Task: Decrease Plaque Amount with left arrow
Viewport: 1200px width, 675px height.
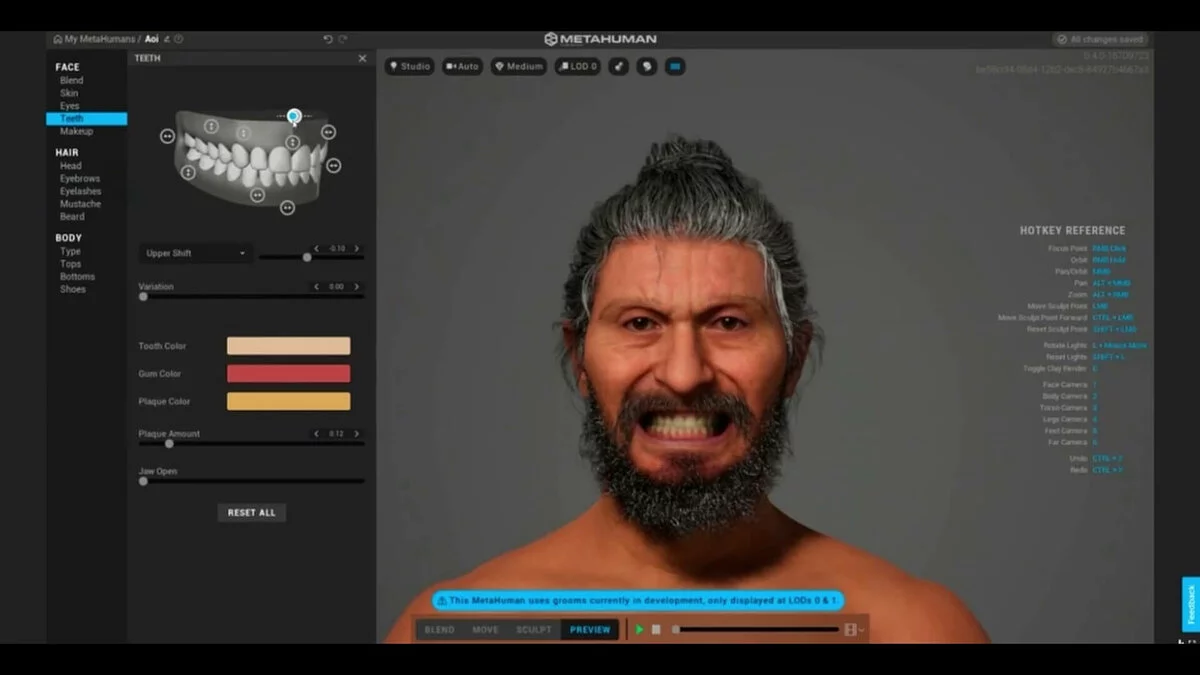Action: [x=317, y=433]
